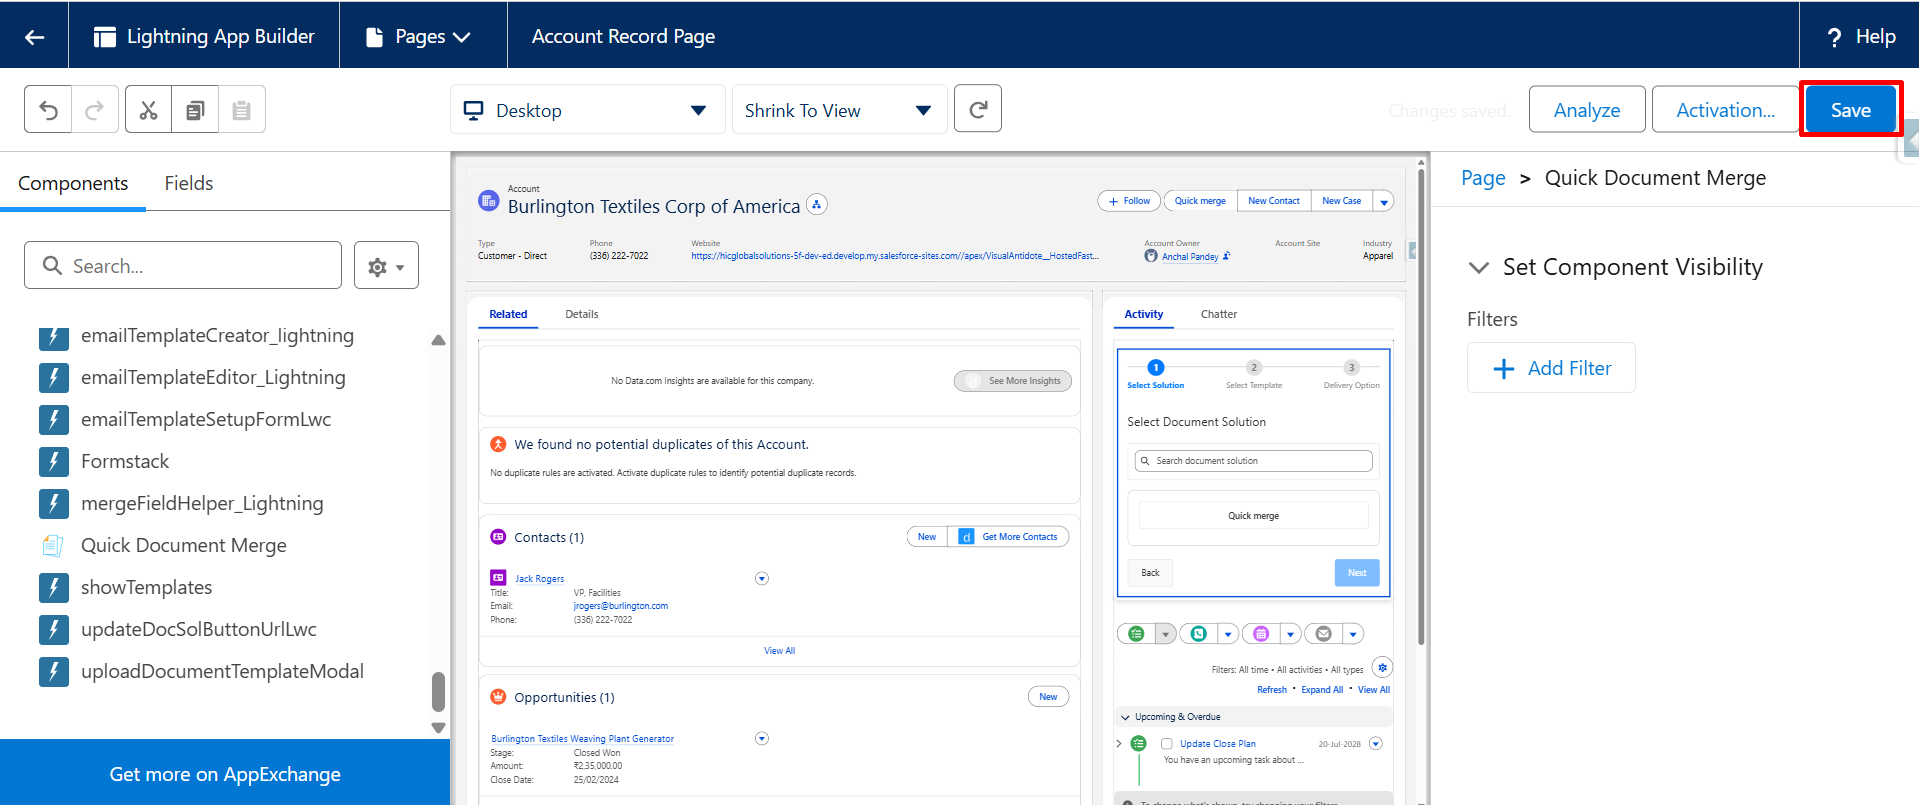Click the New Case button
The height and width of the screenshot is (805, 1919).
1342,201
